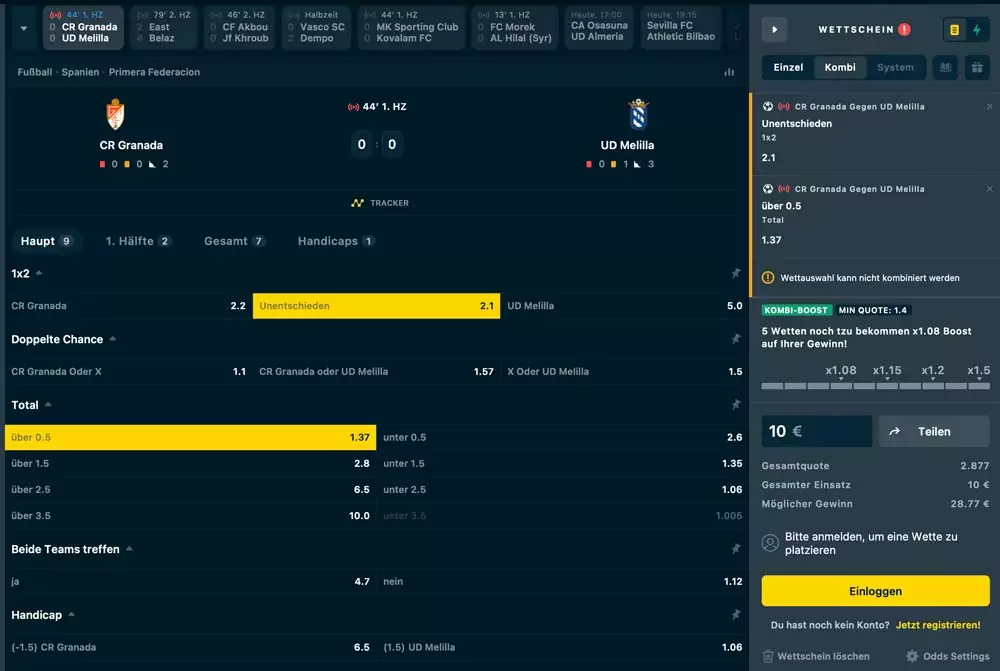Click the Wettschein red alert icon
This screenshot has width=1000, height=671.
904,29
